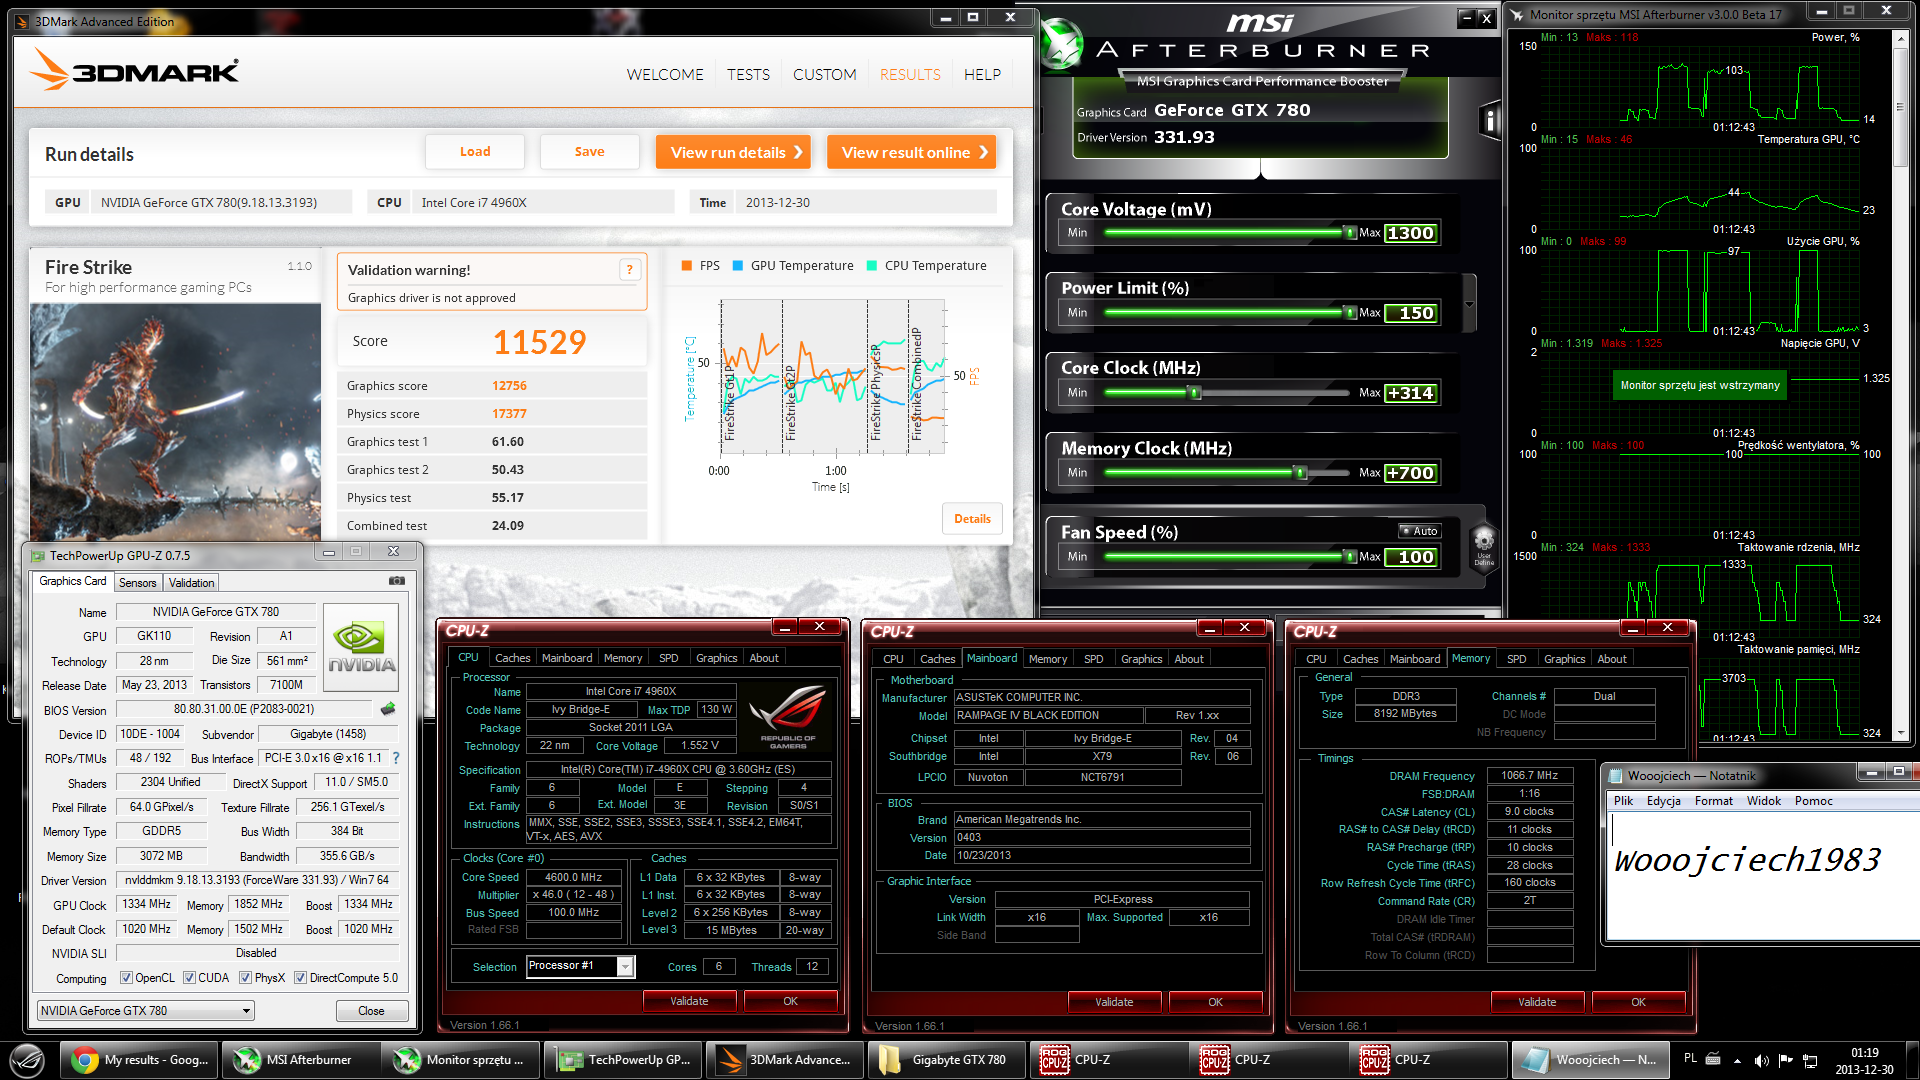The width and height of the screenshot is (1920, 1080).
Task: Toggle the fan speed Auto button
Action: pyautogui.click(x=1419, y=531)
